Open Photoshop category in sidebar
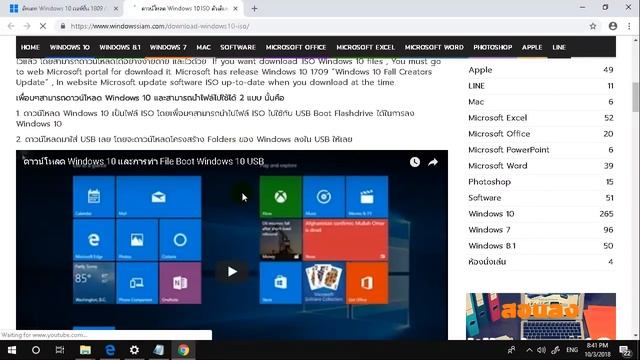 (489, 182)
